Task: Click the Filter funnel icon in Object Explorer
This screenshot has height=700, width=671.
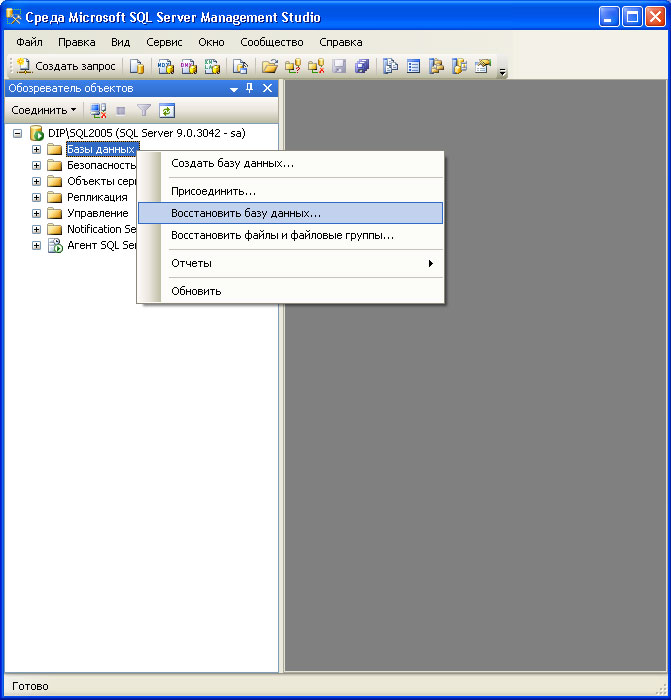Action: [x=144, y=110]
